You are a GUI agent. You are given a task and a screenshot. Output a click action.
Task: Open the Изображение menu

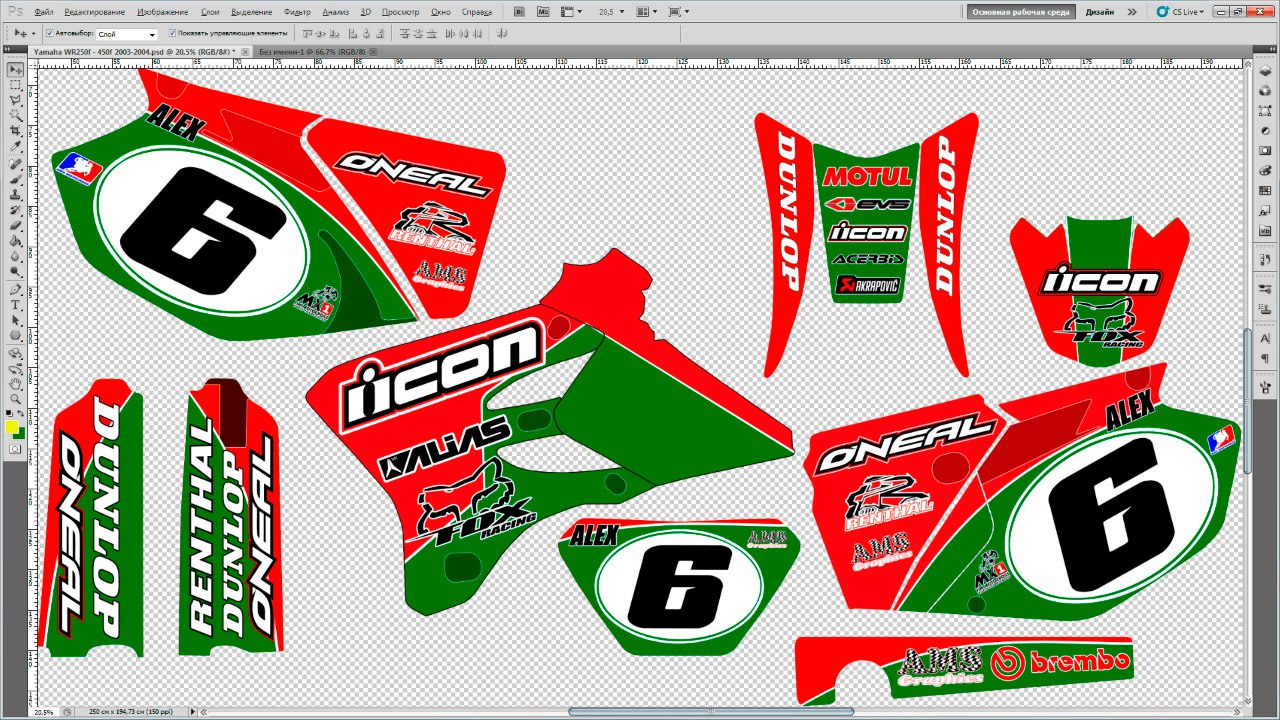coord(163,12)
